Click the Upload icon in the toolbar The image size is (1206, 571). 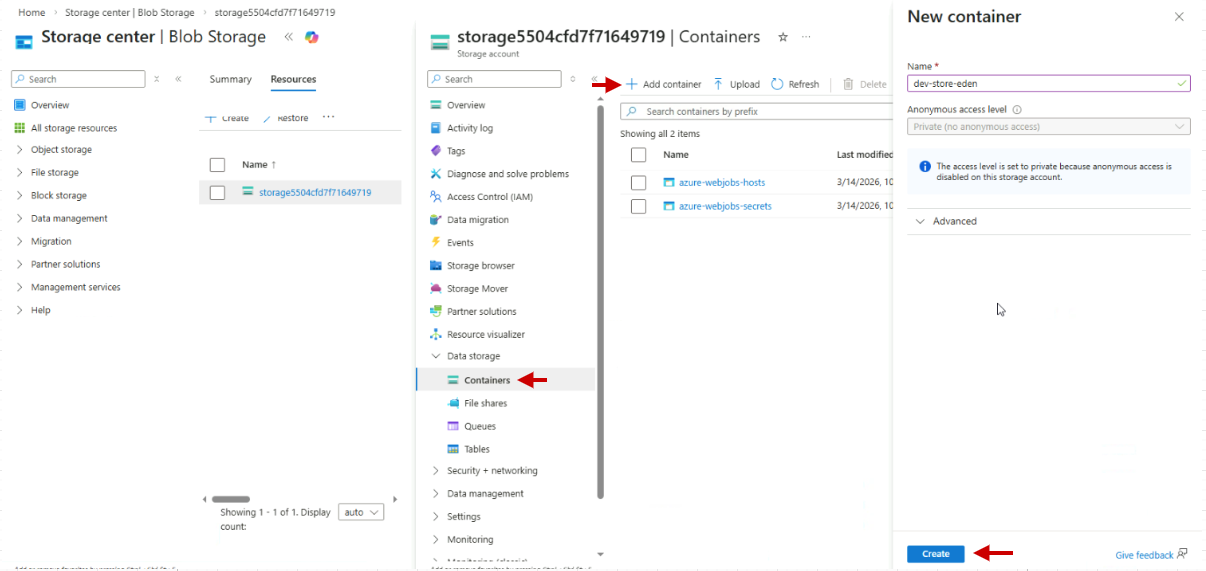(718, 84)
